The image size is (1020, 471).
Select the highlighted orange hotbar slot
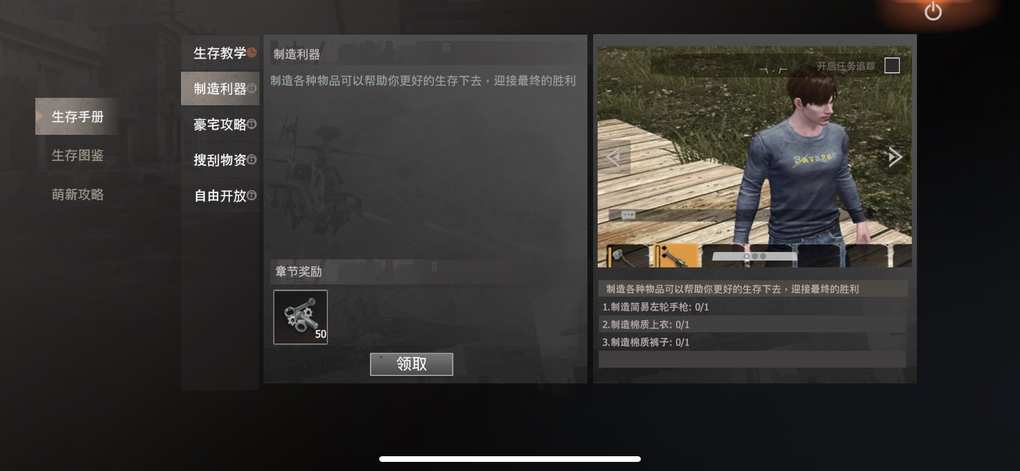tap(677, 256)
